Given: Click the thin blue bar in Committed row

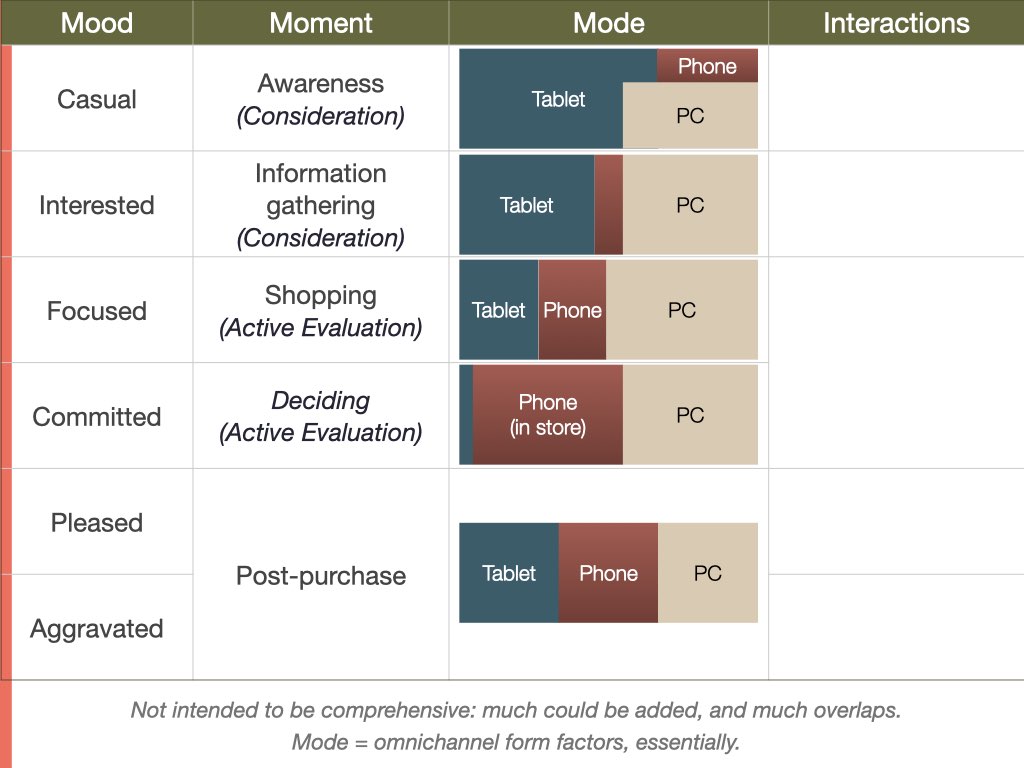Looking at the screenshot, I should tap(466, 415).
